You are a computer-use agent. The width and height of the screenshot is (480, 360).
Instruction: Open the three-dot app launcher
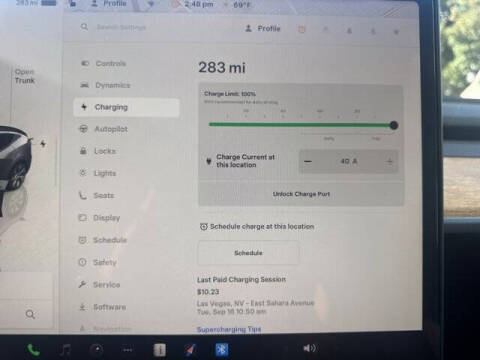tap(128, 350)
